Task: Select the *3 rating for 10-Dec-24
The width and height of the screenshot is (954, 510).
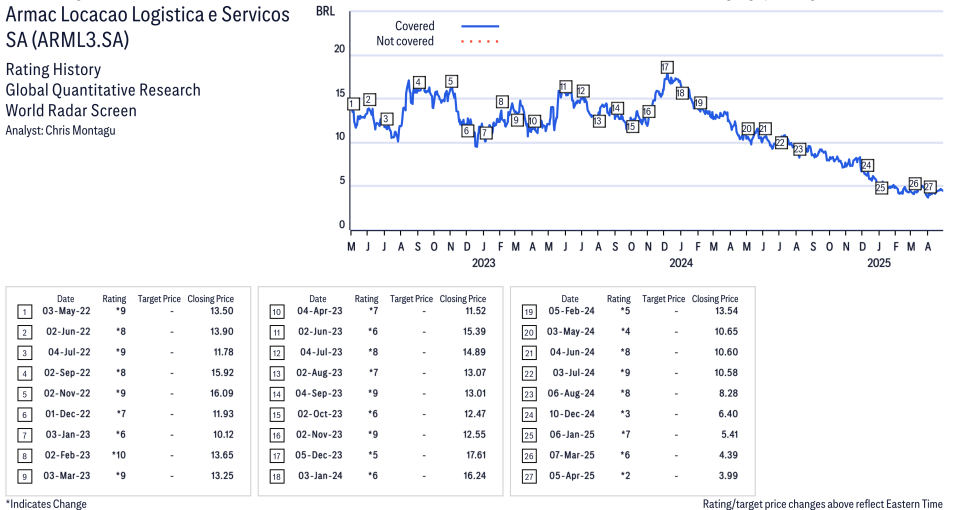Action: point(625,414)
